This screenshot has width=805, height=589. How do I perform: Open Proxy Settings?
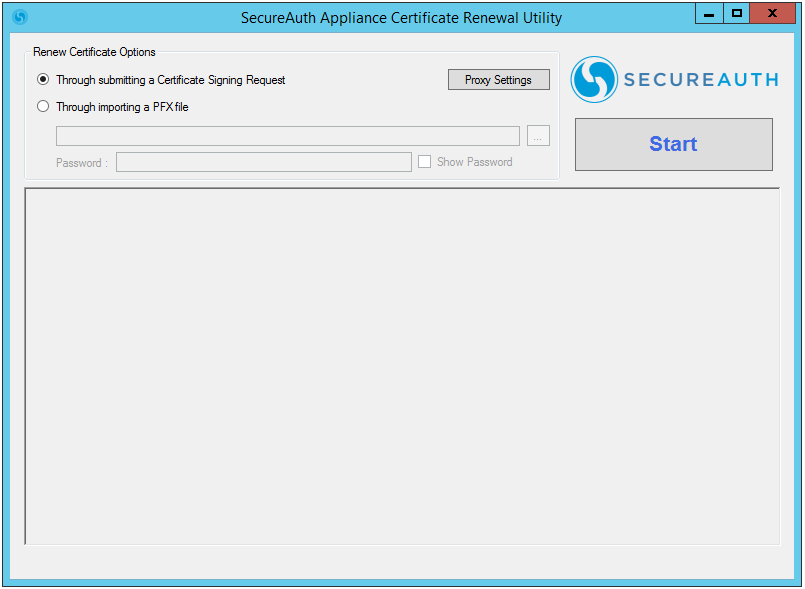(x=498, y=80)
